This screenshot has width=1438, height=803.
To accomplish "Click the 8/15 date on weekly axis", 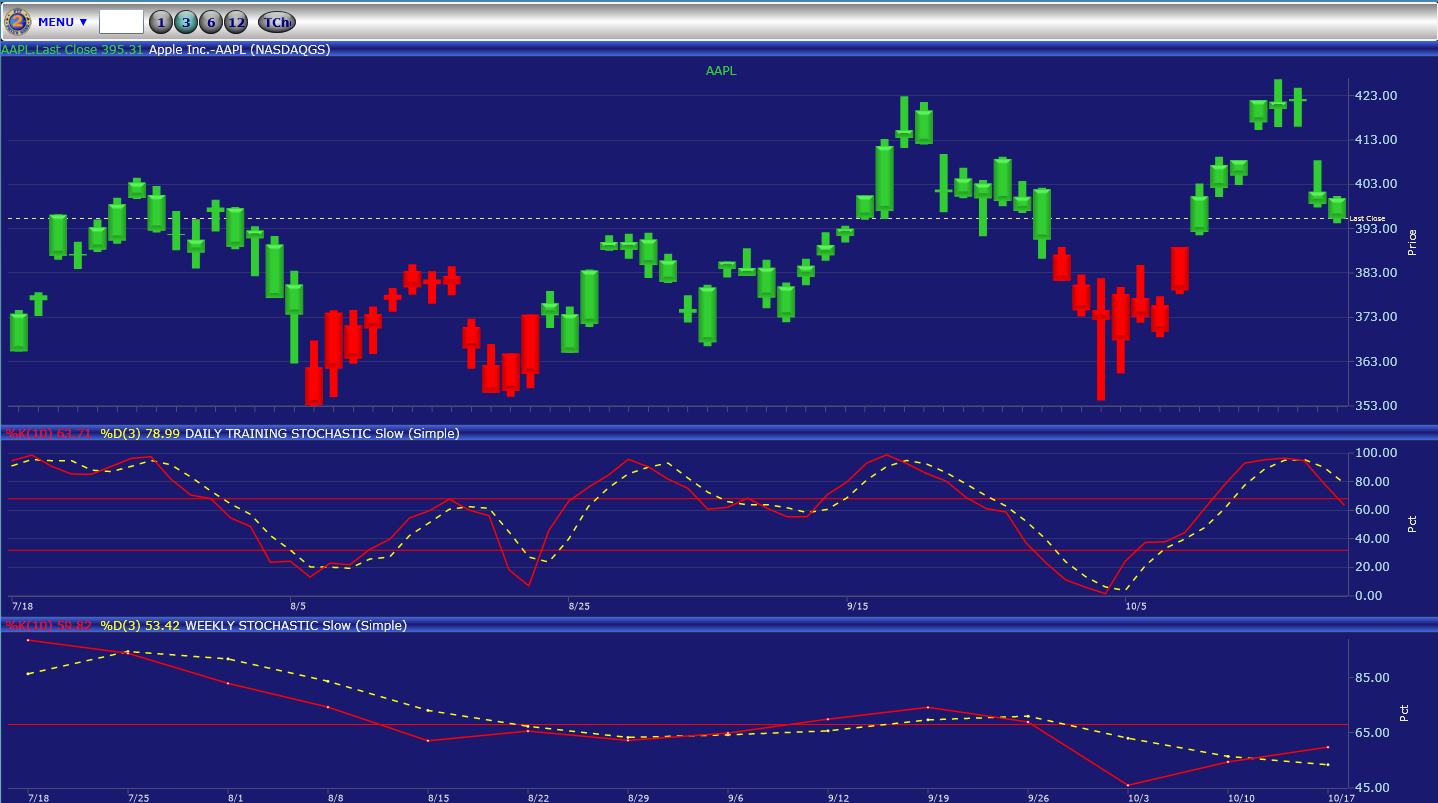I will [438, 798].
